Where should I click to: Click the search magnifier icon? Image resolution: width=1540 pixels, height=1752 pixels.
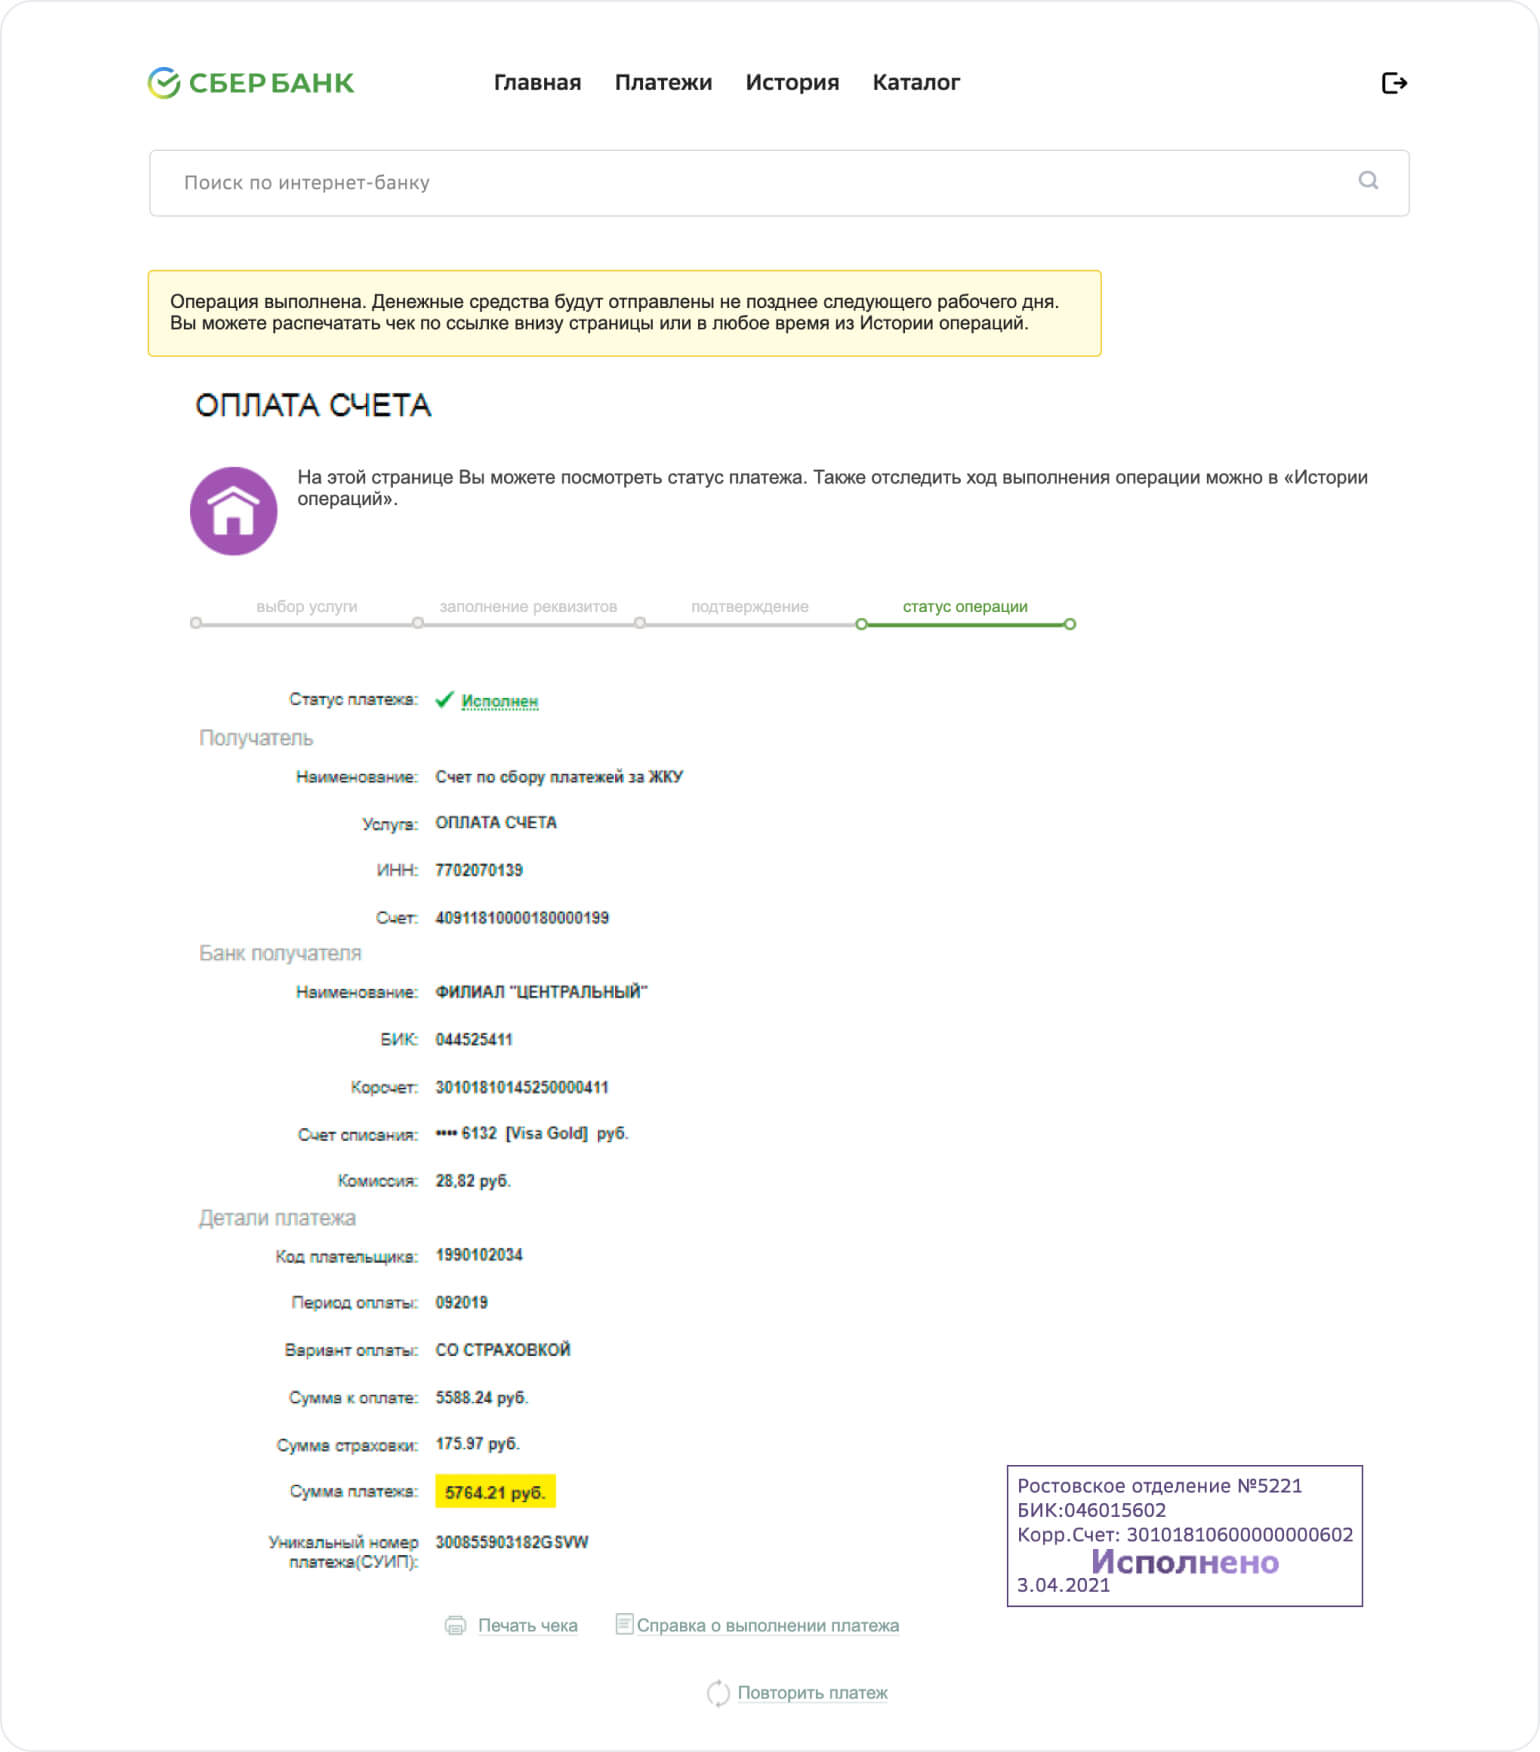pyautogui.click(x=1368, y=180)
